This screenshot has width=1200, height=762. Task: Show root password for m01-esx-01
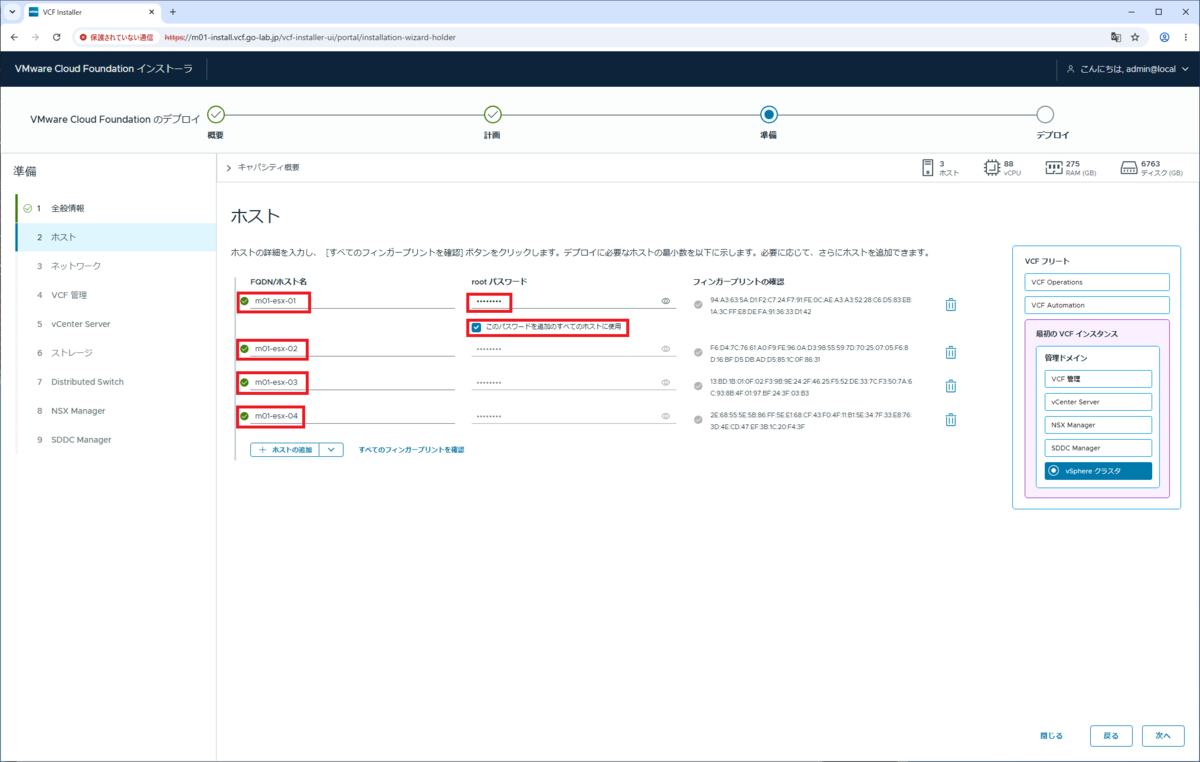pos(665,301)
